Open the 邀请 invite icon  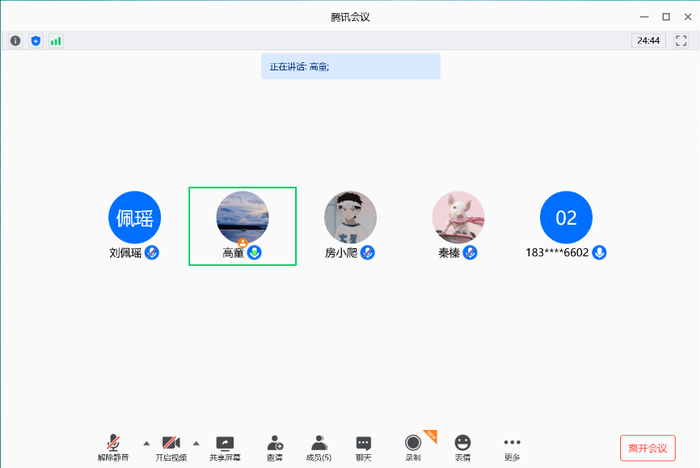[275, 448]
